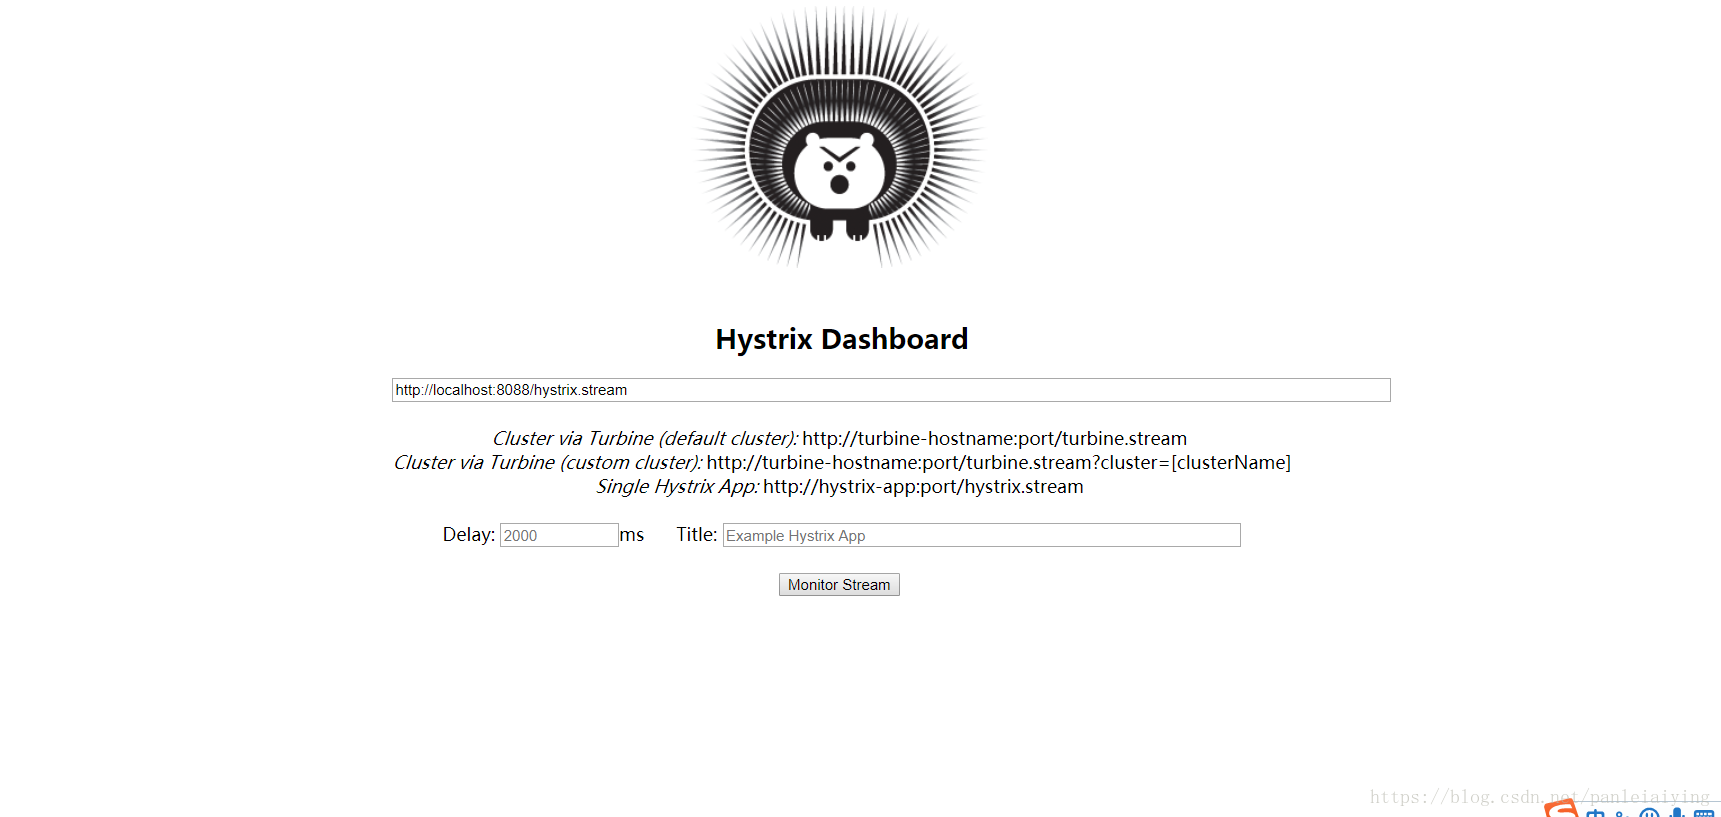Image resolution: width=1721 pixels, height=817 pixels.
Task: Select the Title field with Example Hystrix App
Action: [x=982, y=535]
